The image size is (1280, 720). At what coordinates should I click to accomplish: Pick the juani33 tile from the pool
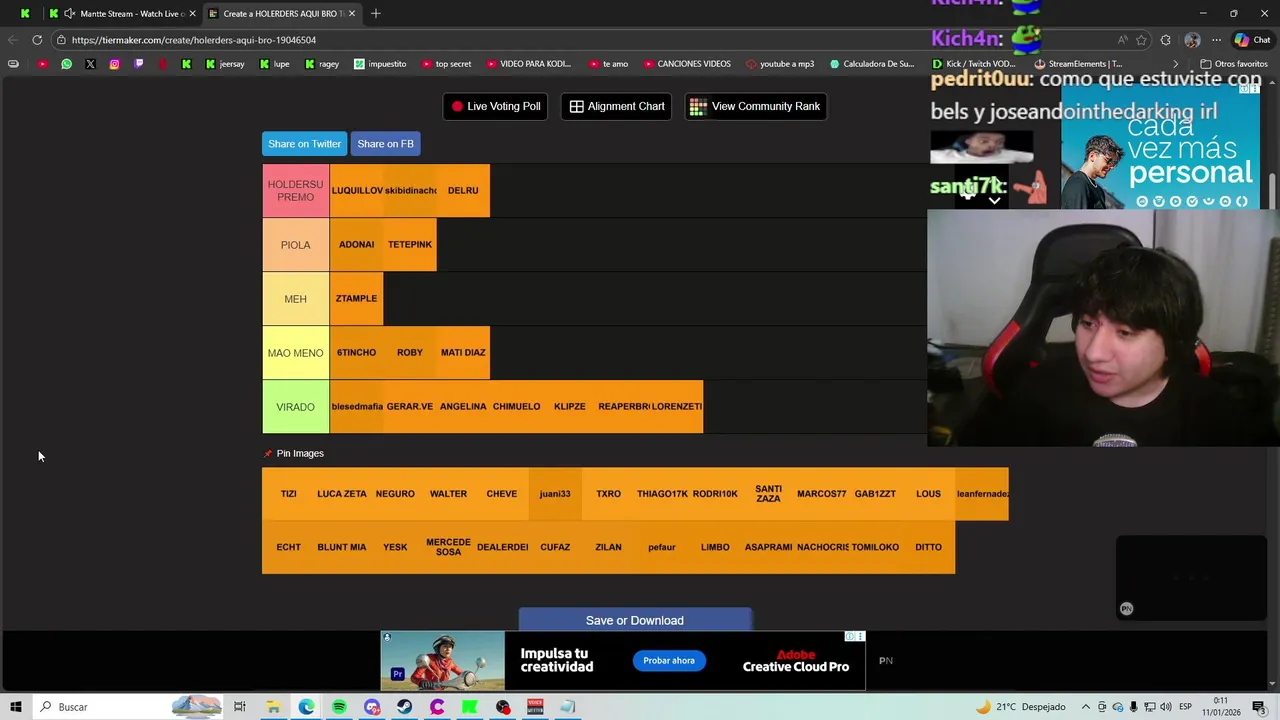pos(555,494)
